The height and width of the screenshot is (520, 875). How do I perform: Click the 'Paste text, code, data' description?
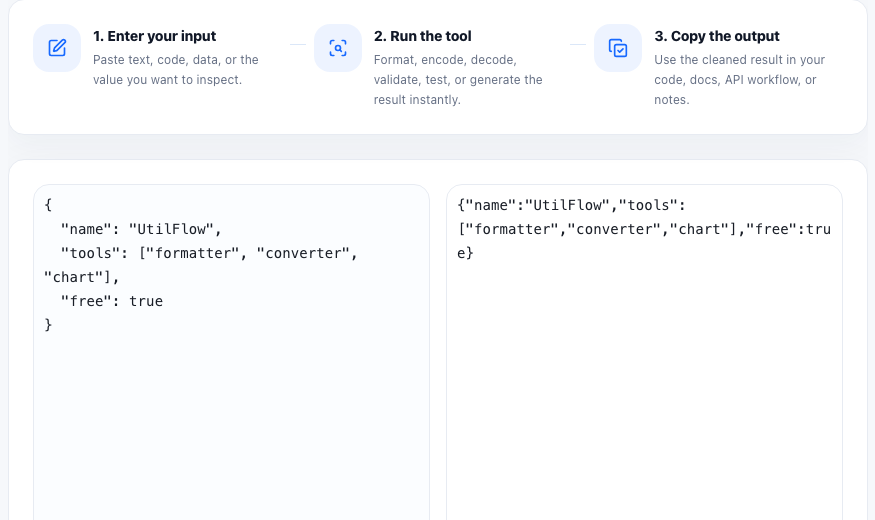pos(176,70)
